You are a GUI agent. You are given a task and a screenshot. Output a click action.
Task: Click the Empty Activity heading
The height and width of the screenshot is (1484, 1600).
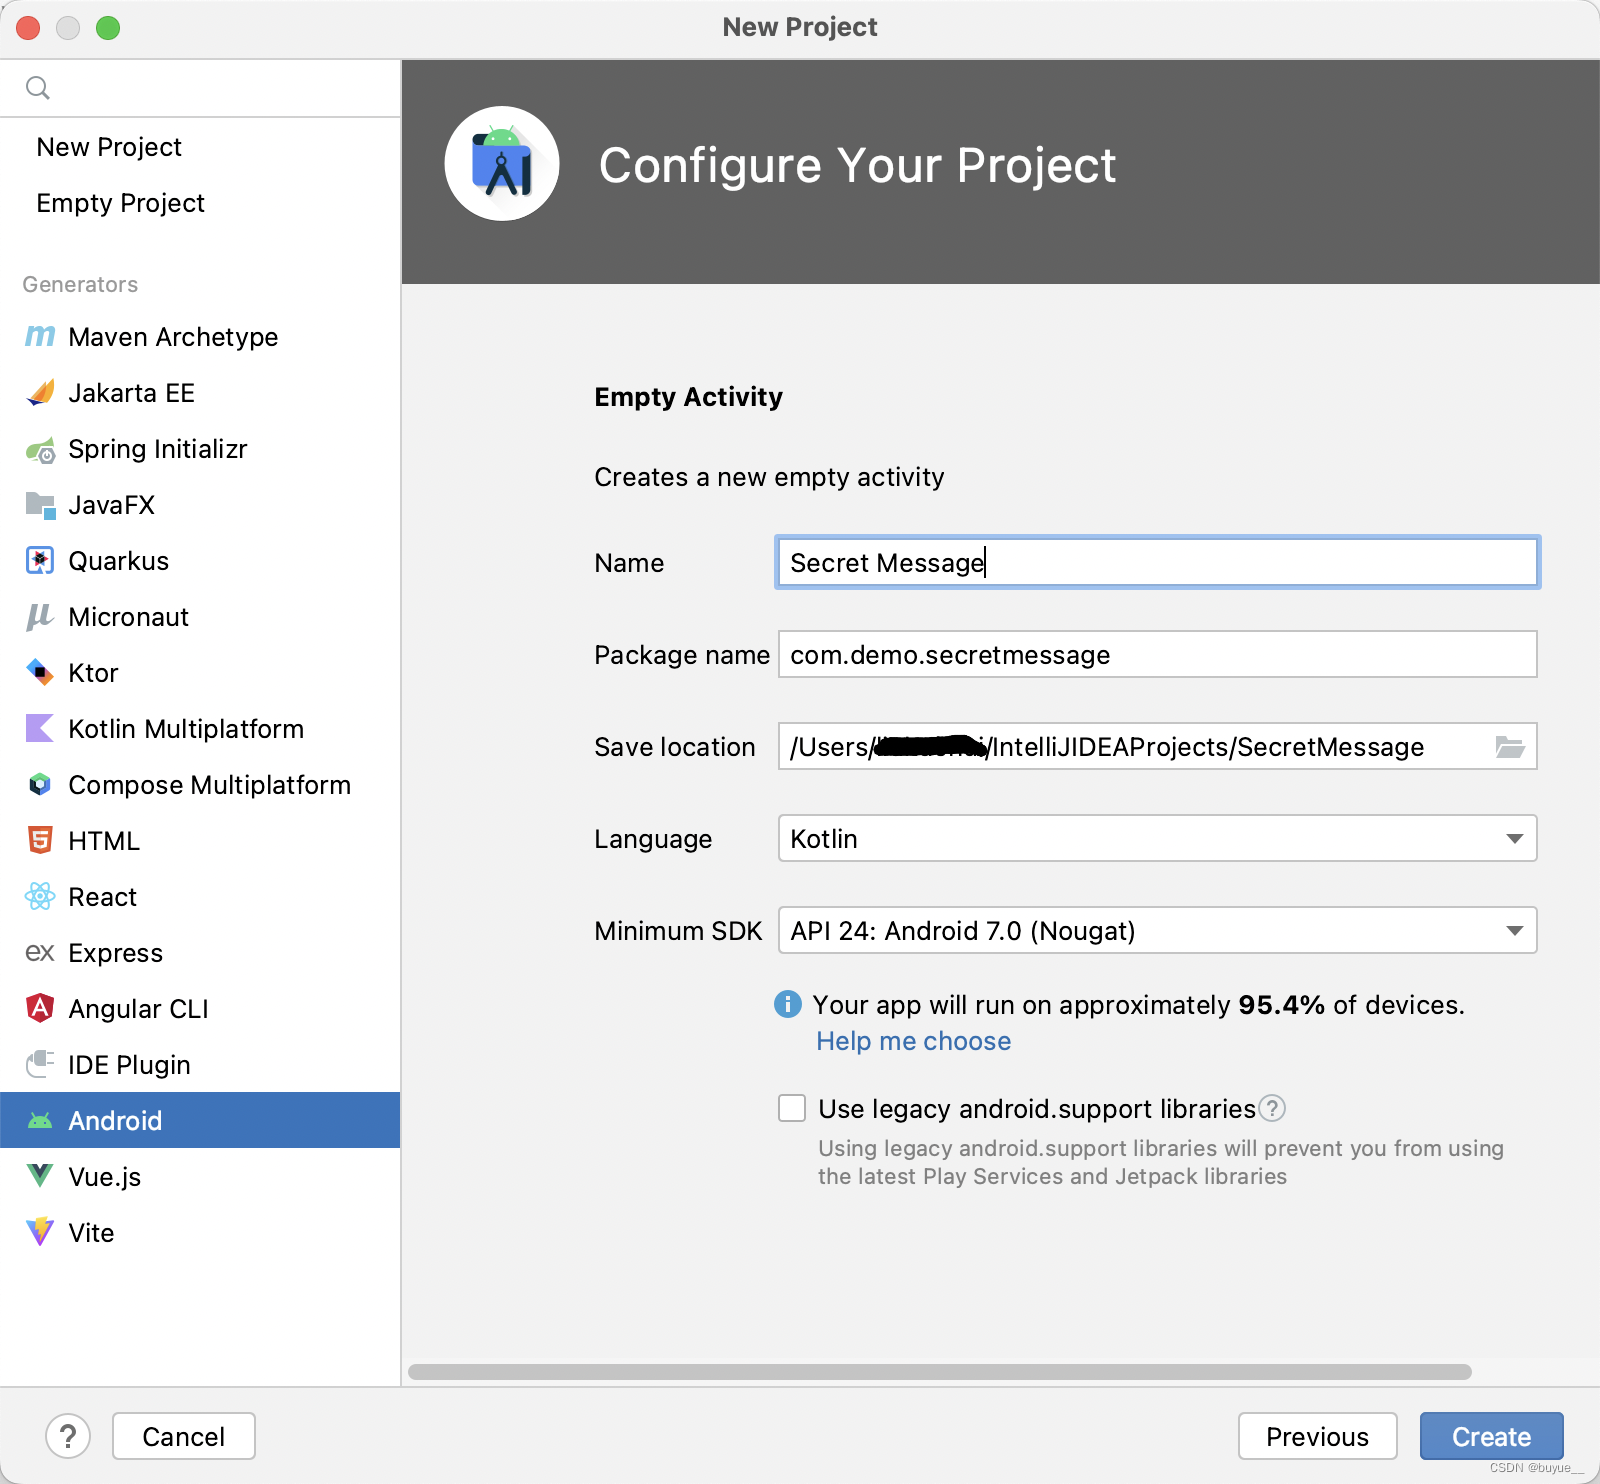tap(688, 397)
